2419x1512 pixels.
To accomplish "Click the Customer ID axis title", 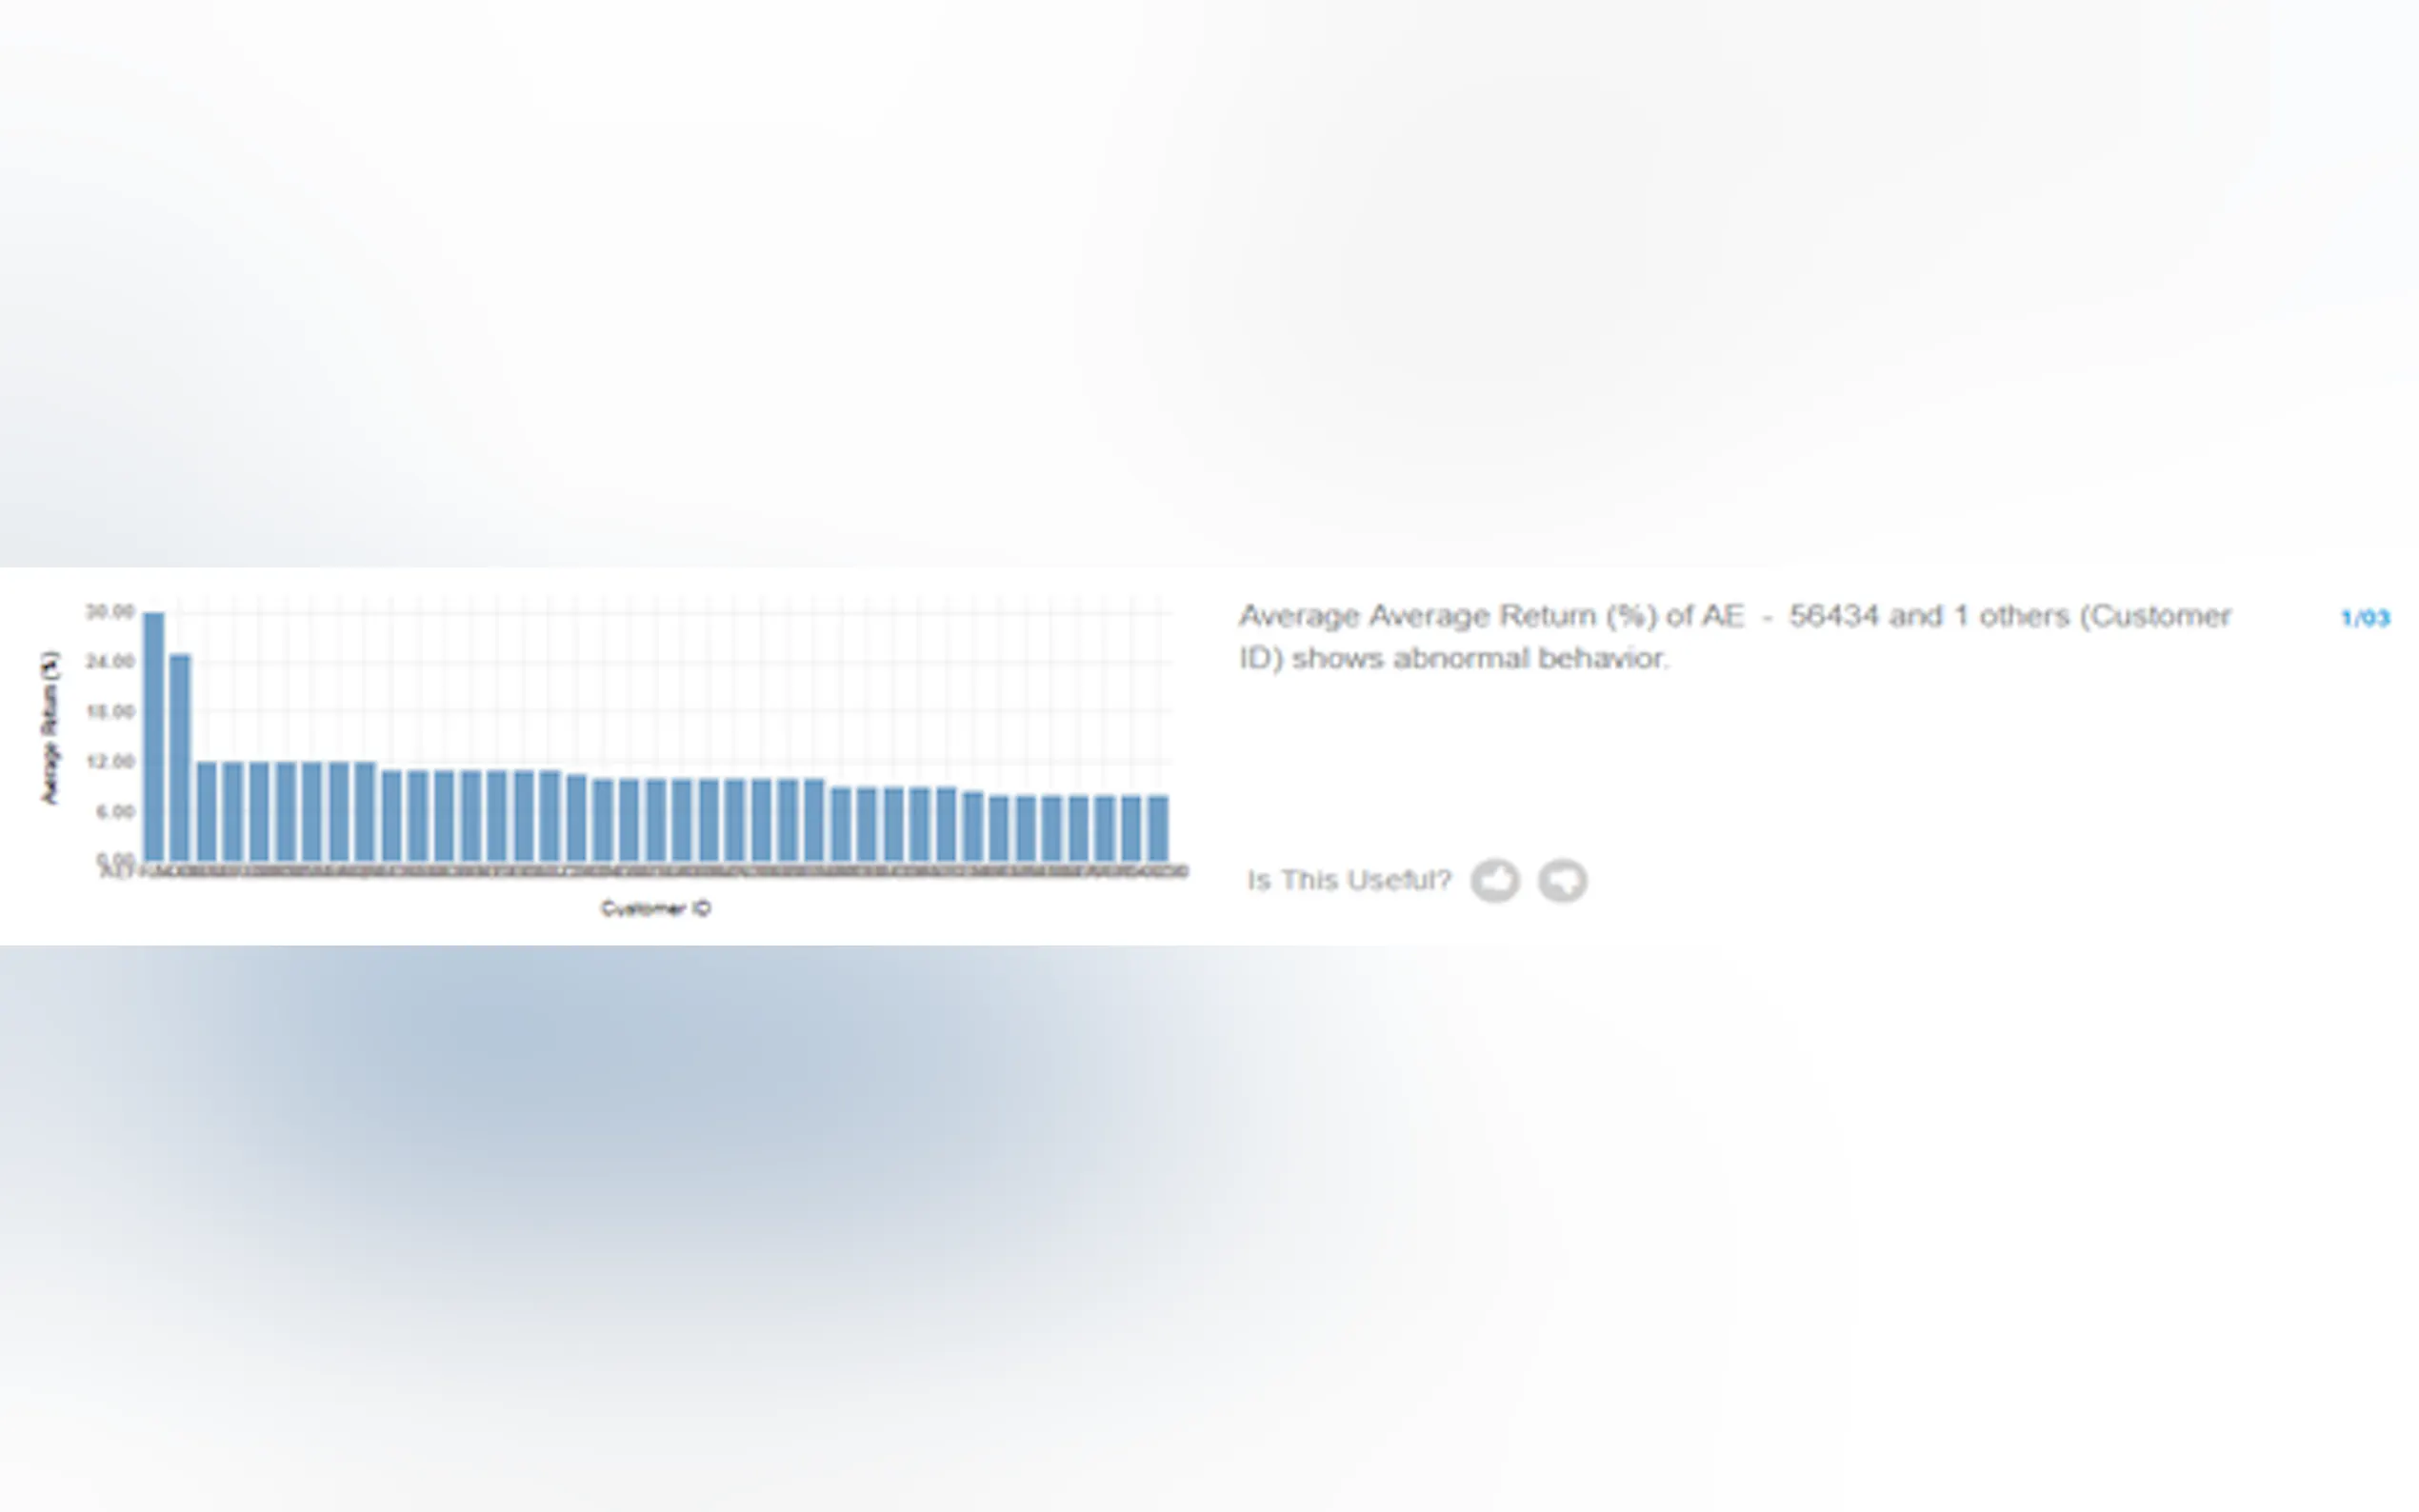I will [655, 908].
